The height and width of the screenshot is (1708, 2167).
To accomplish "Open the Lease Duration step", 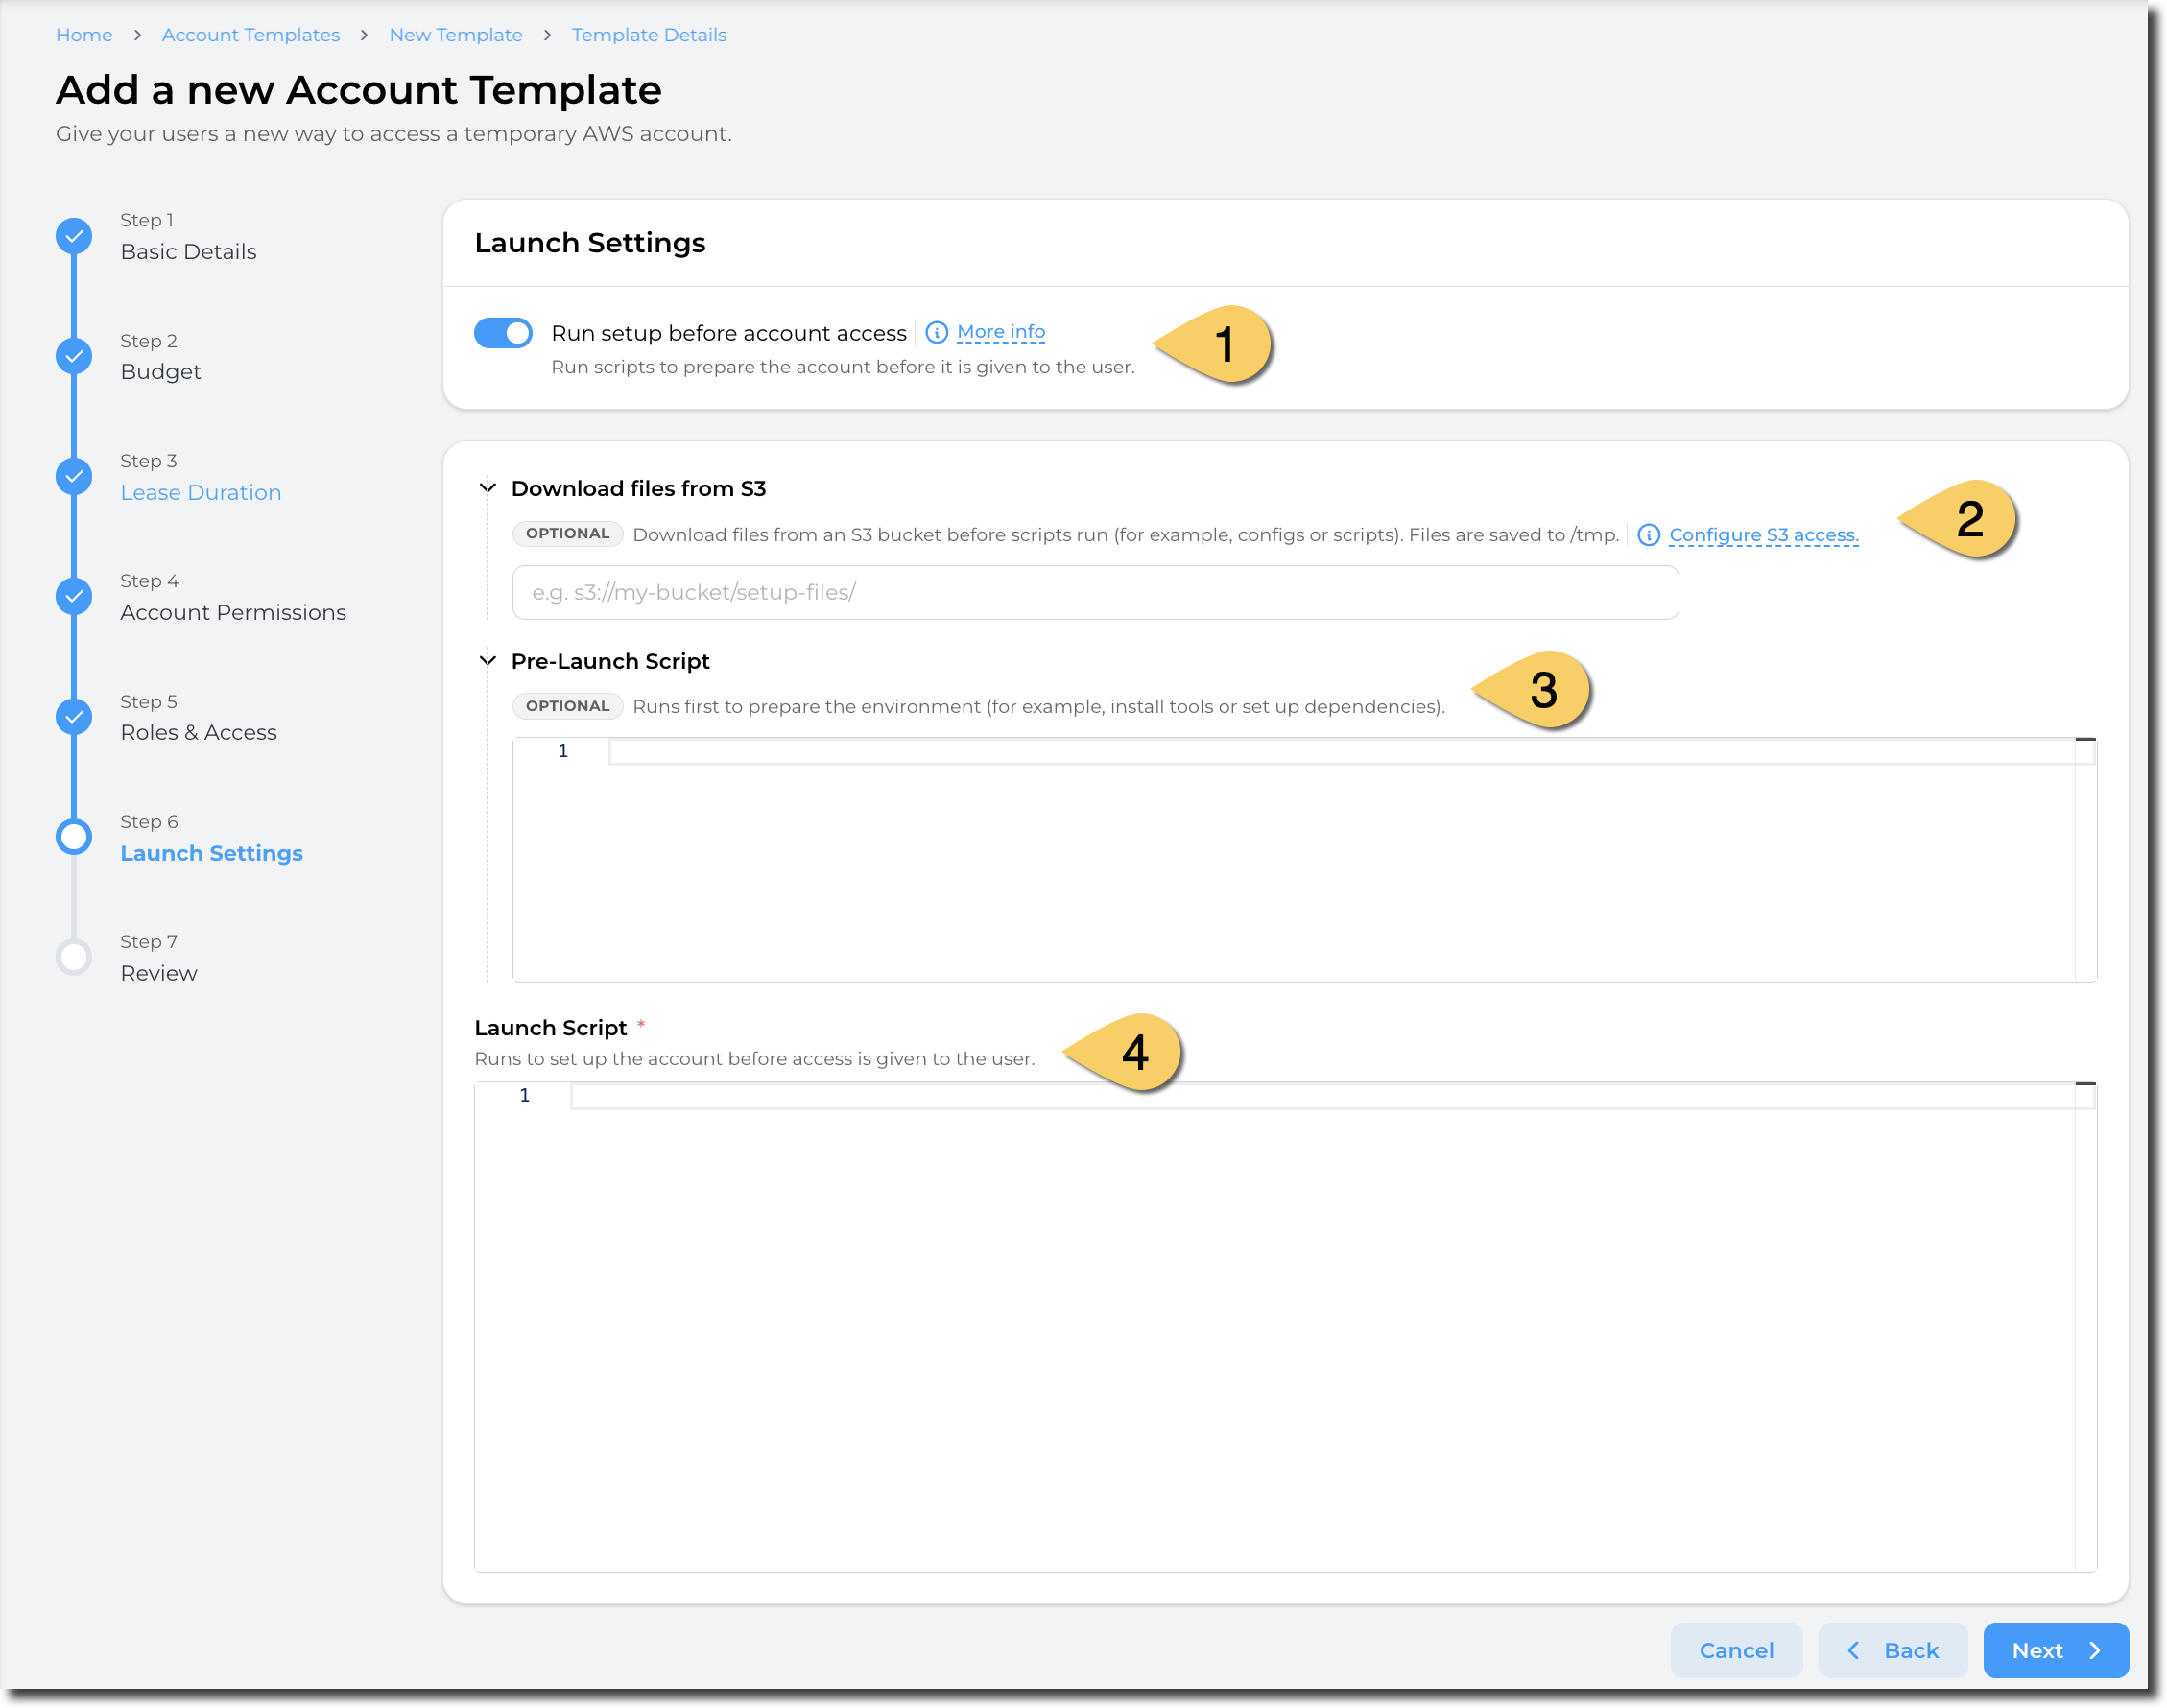I will [x=200, y=492].
